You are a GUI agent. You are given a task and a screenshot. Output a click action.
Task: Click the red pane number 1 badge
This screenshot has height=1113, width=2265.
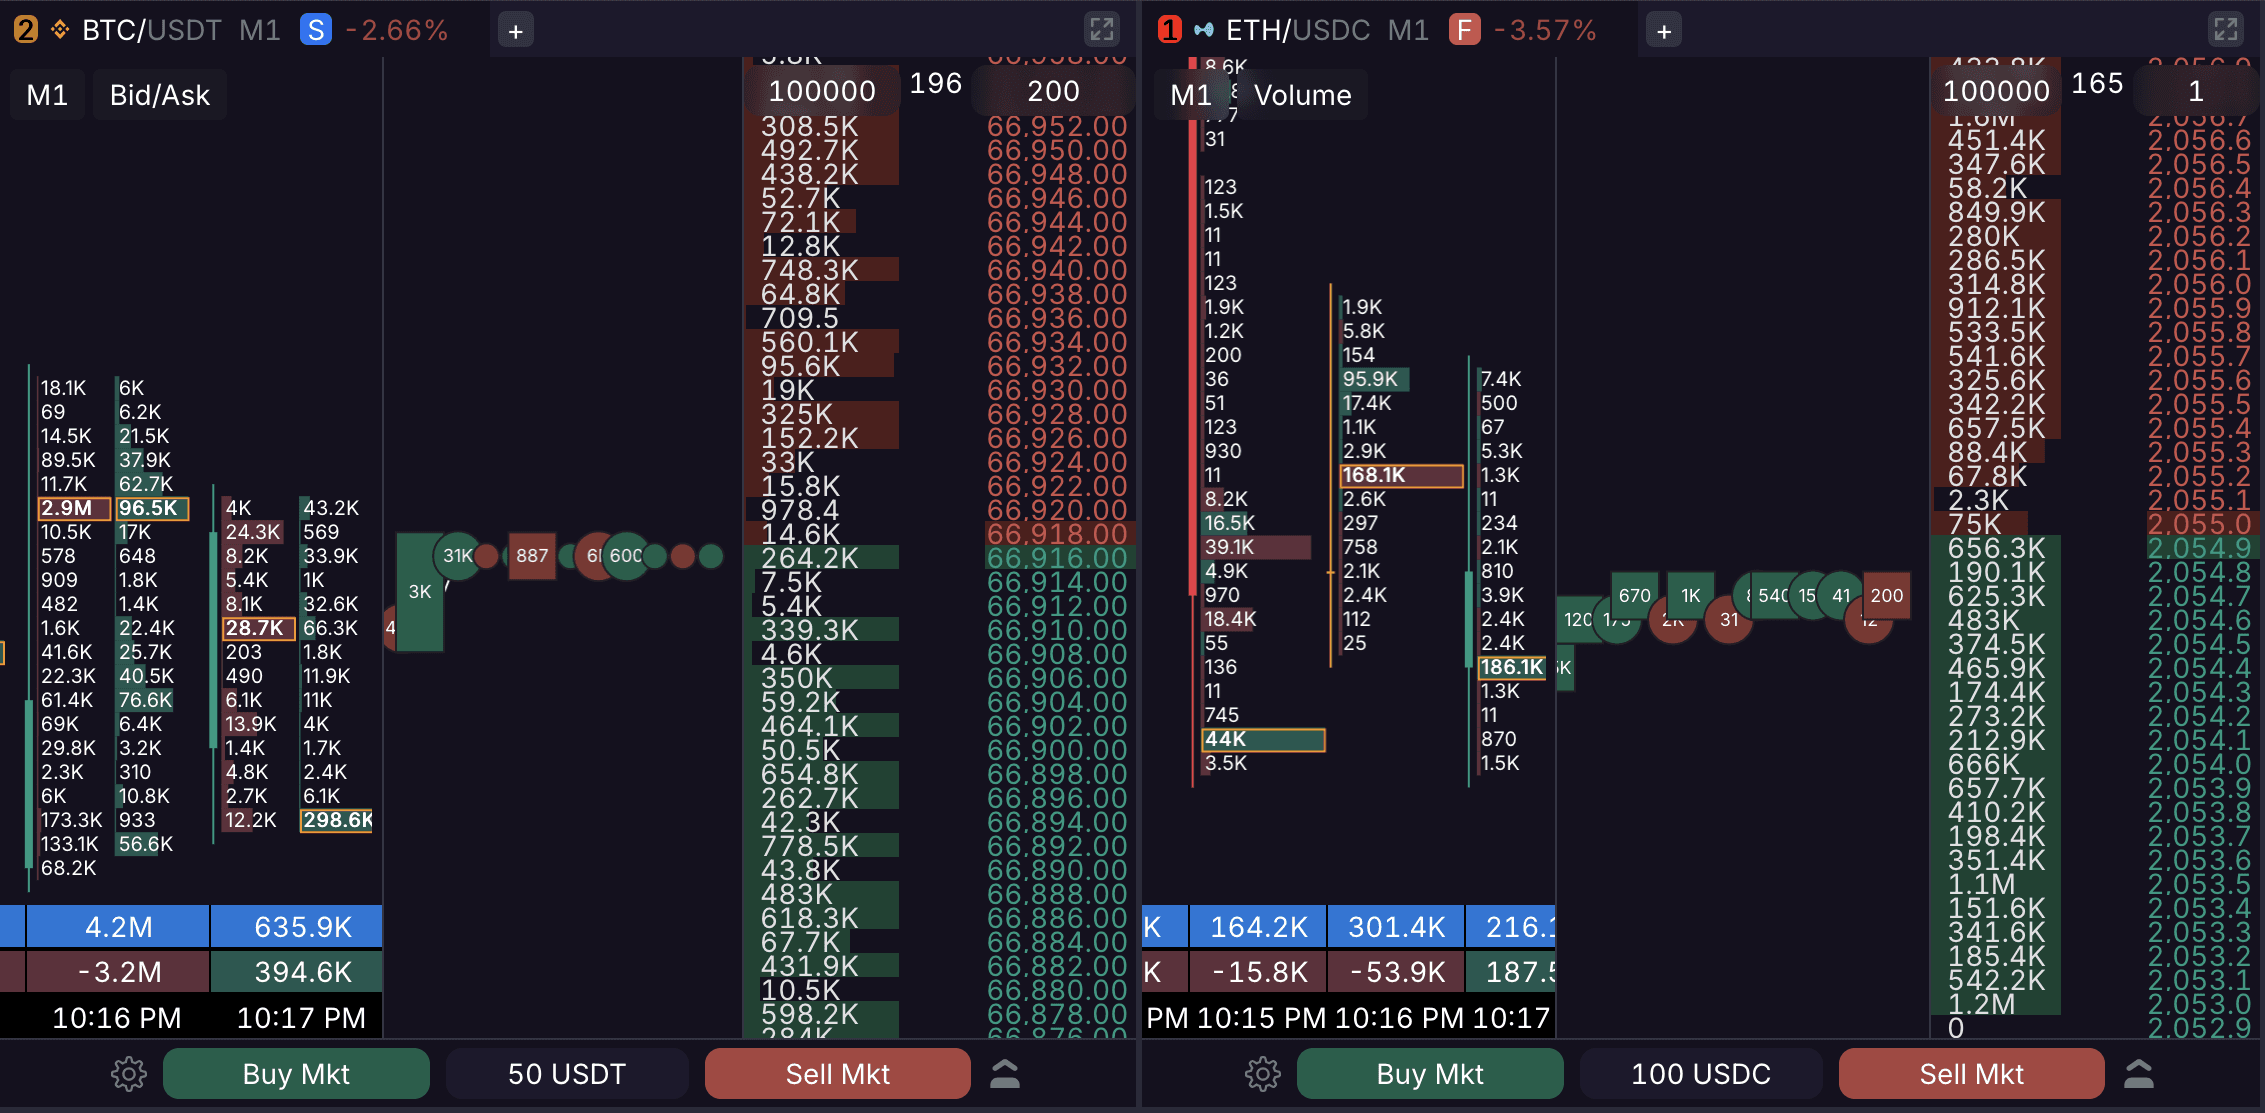coord(1169,30)
